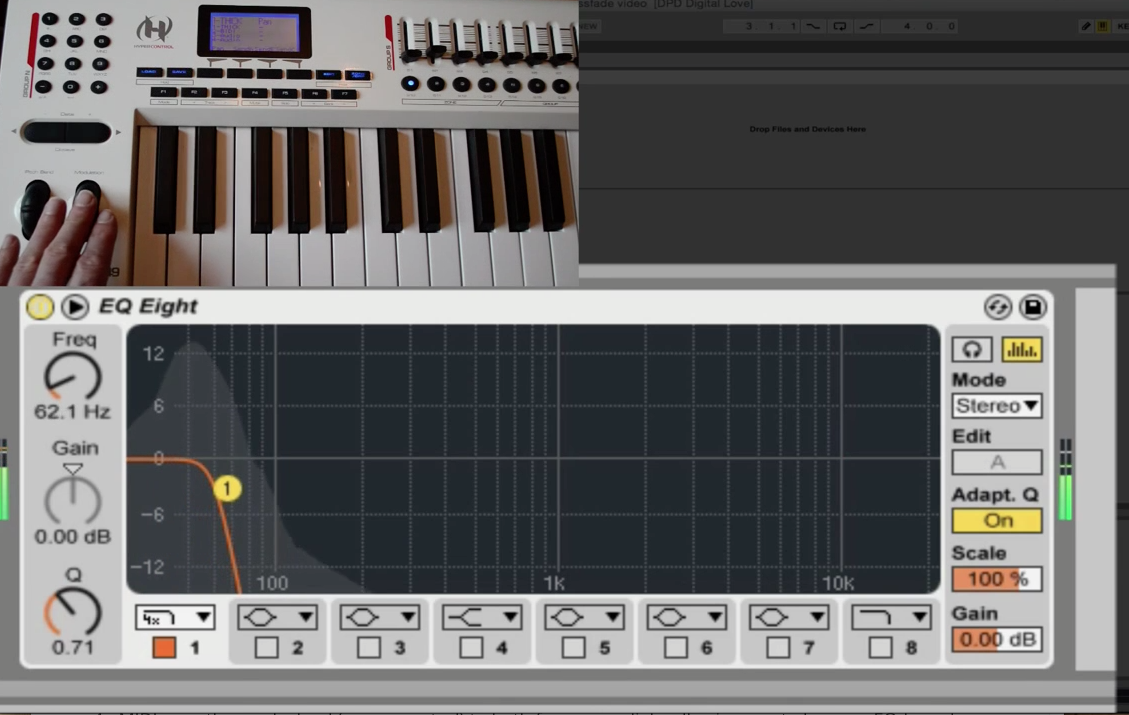
Task: Enable filter band 4 checkbox
Action: (471, 648)
